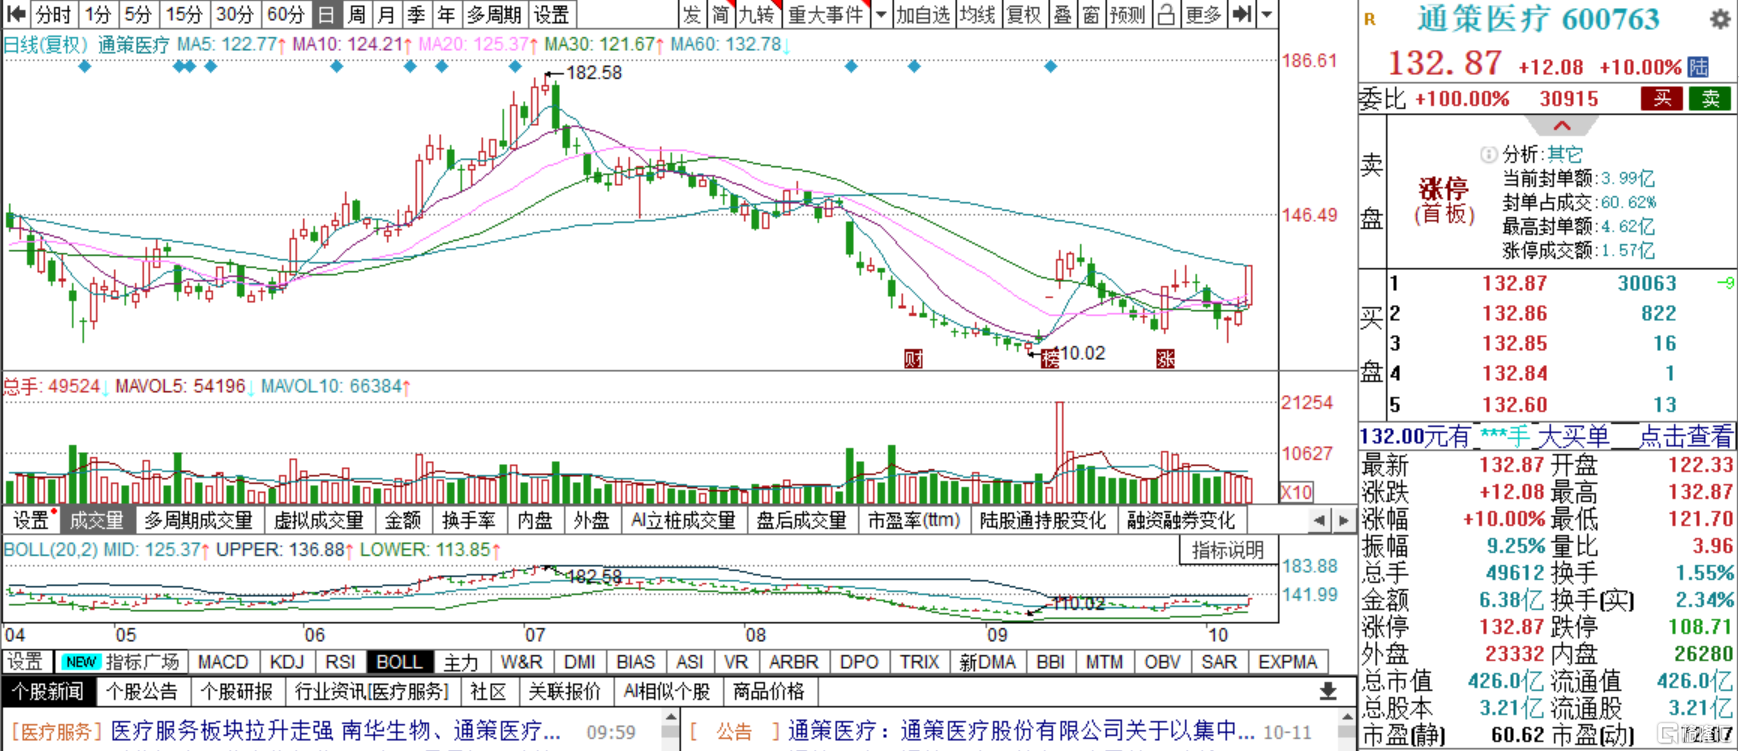Viewport: 1739px width, 751px height.
Task: Select the 周 weekly period
Action: point(357,14)
